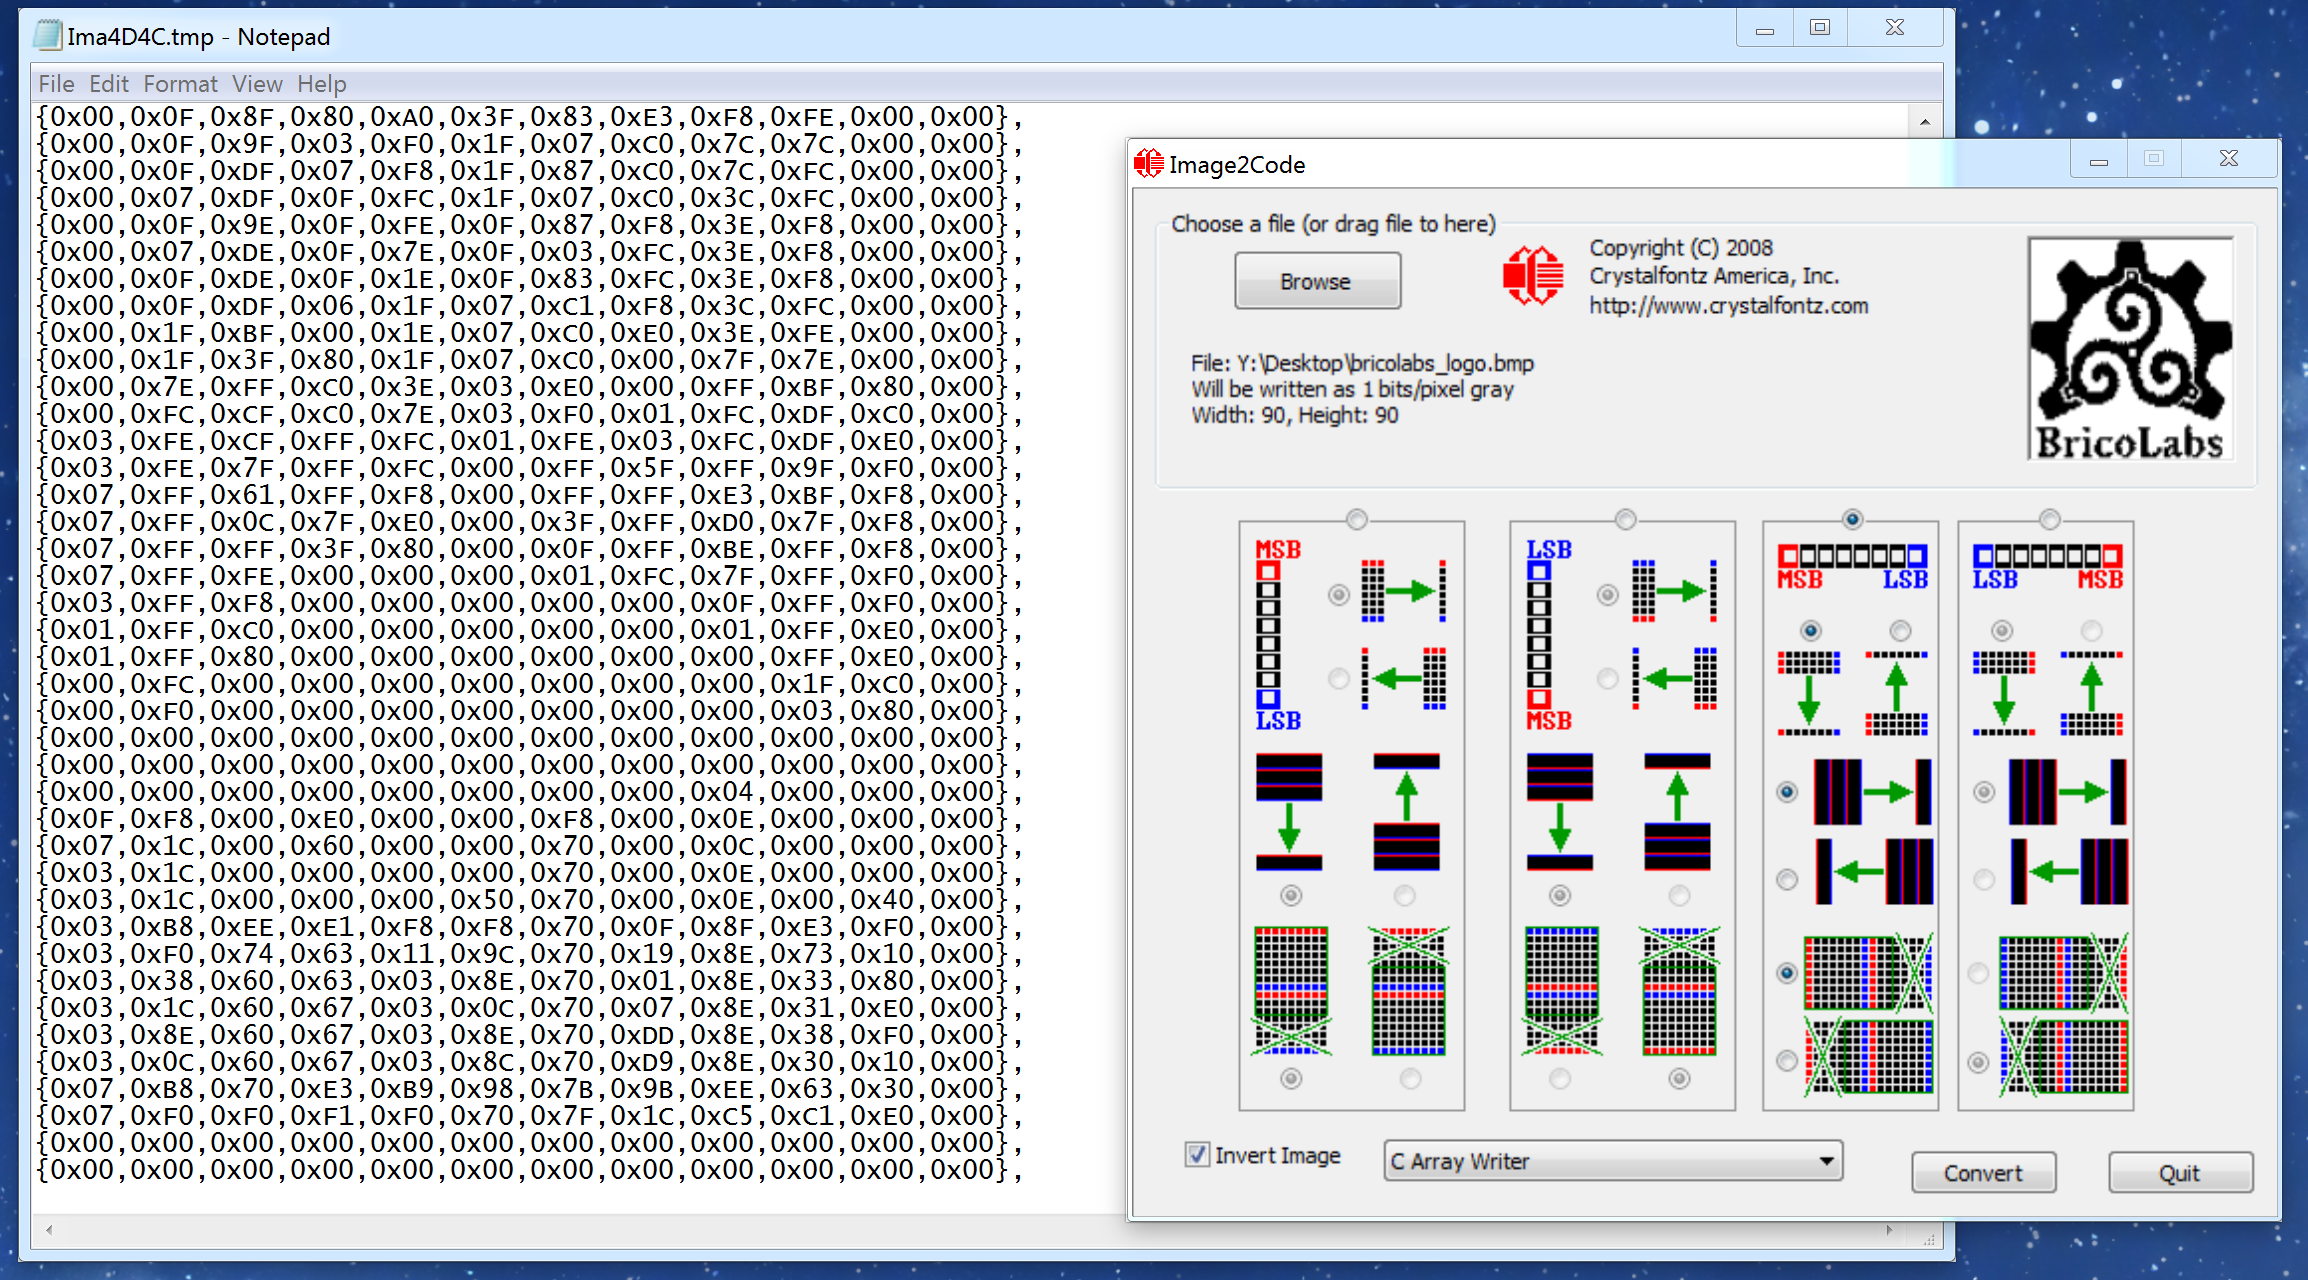Screen dimensions: 2308x1280
Task: Toggle the Invert Image checkbox
Action: point(1197,1155)
